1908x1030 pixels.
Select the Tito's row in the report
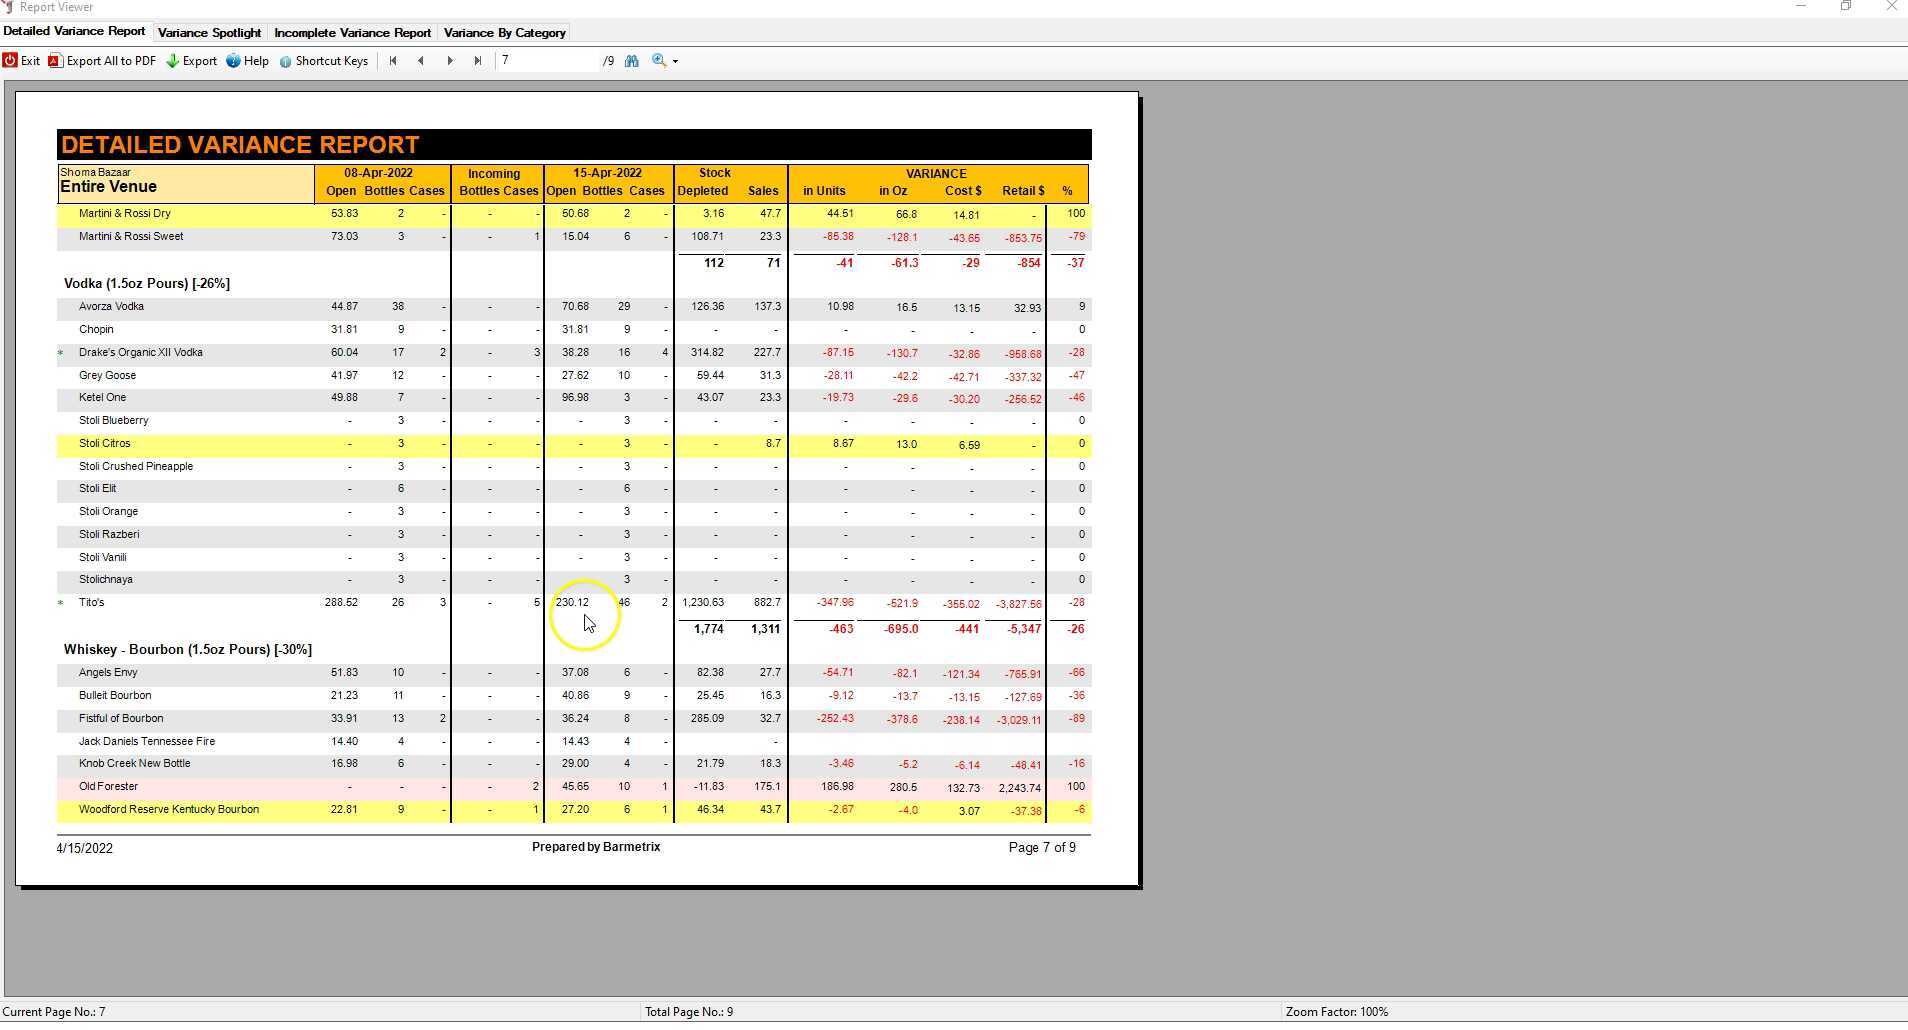[93, 602]
